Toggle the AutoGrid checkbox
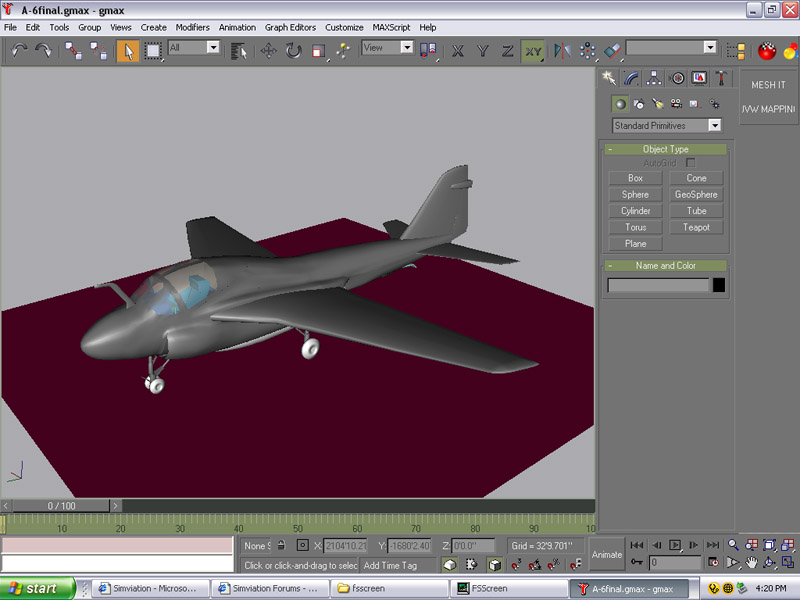The height and width of the screenshot is (600, 800). click(690, 162)
